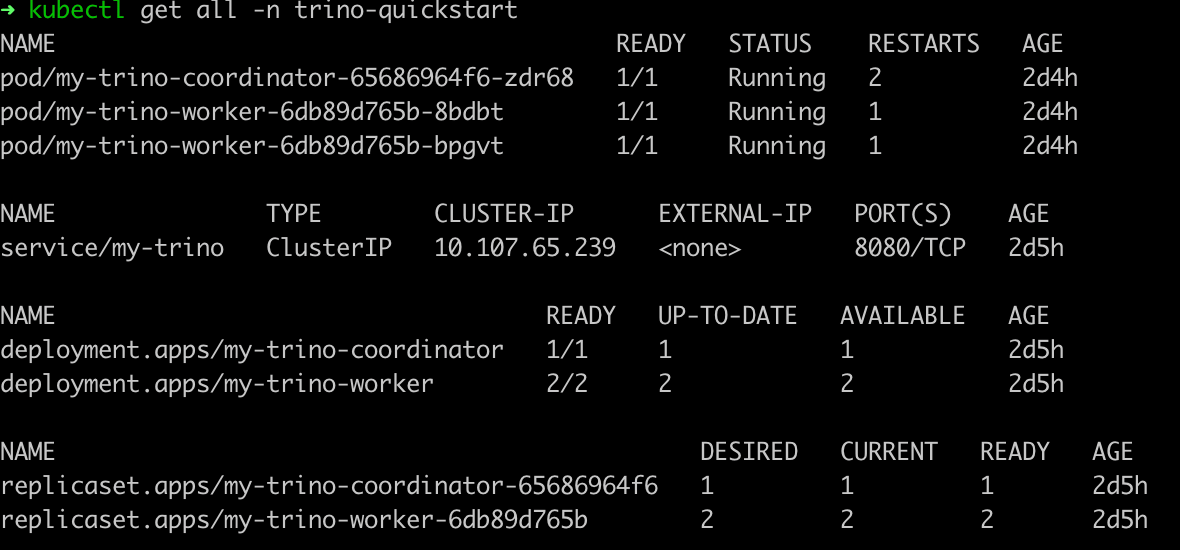Click the UP-TO-DATE column header
This screenshot has height=550, width=1180.
click(x=727, y=316)
